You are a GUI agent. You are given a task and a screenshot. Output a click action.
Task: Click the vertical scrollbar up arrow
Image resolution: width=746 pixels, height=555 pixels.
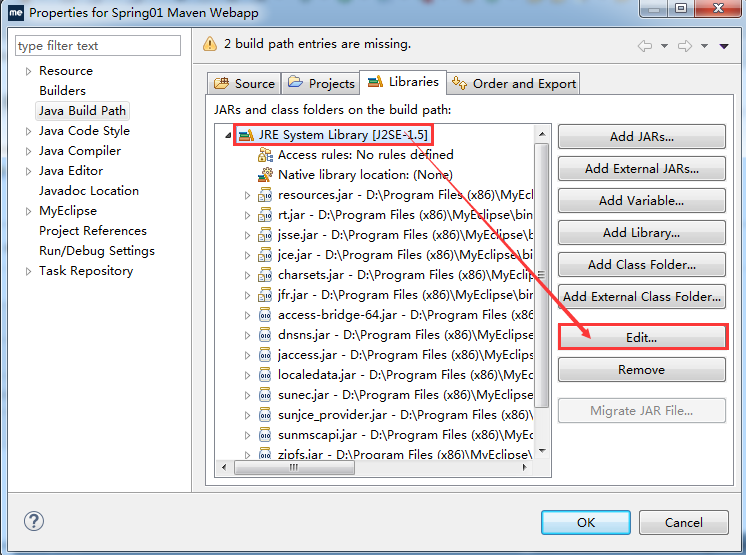pyautogui.click(x=542, y=135)
